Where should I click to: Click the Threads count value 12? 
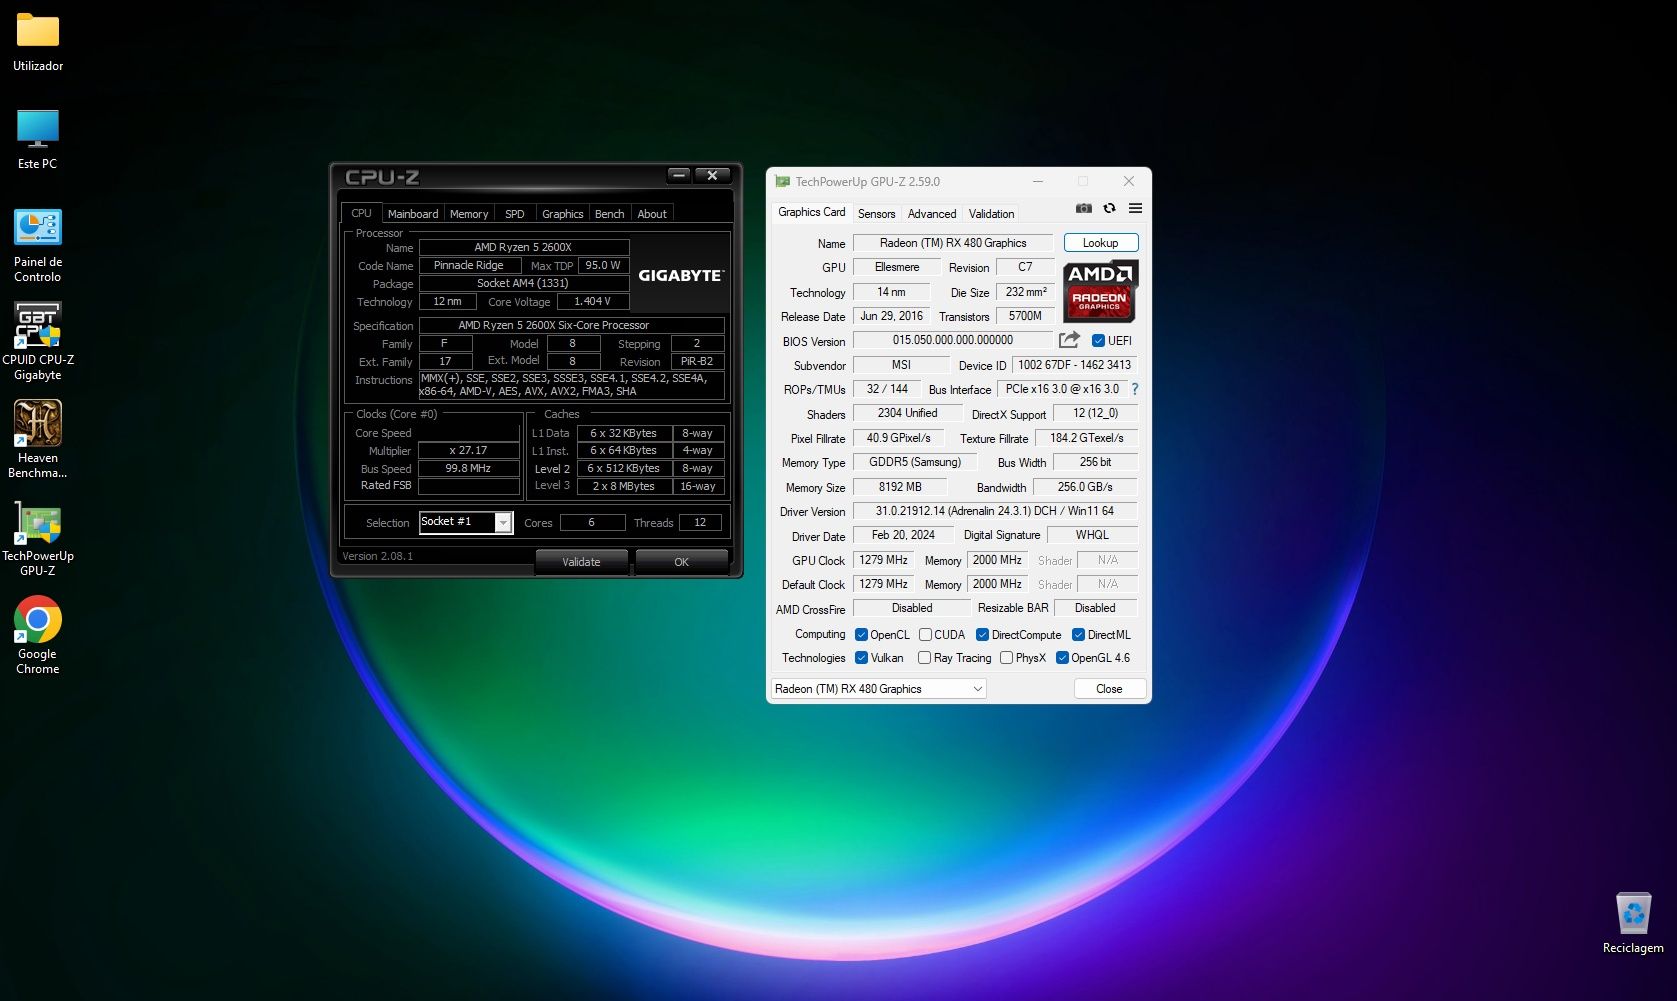[x=700, y=522]
